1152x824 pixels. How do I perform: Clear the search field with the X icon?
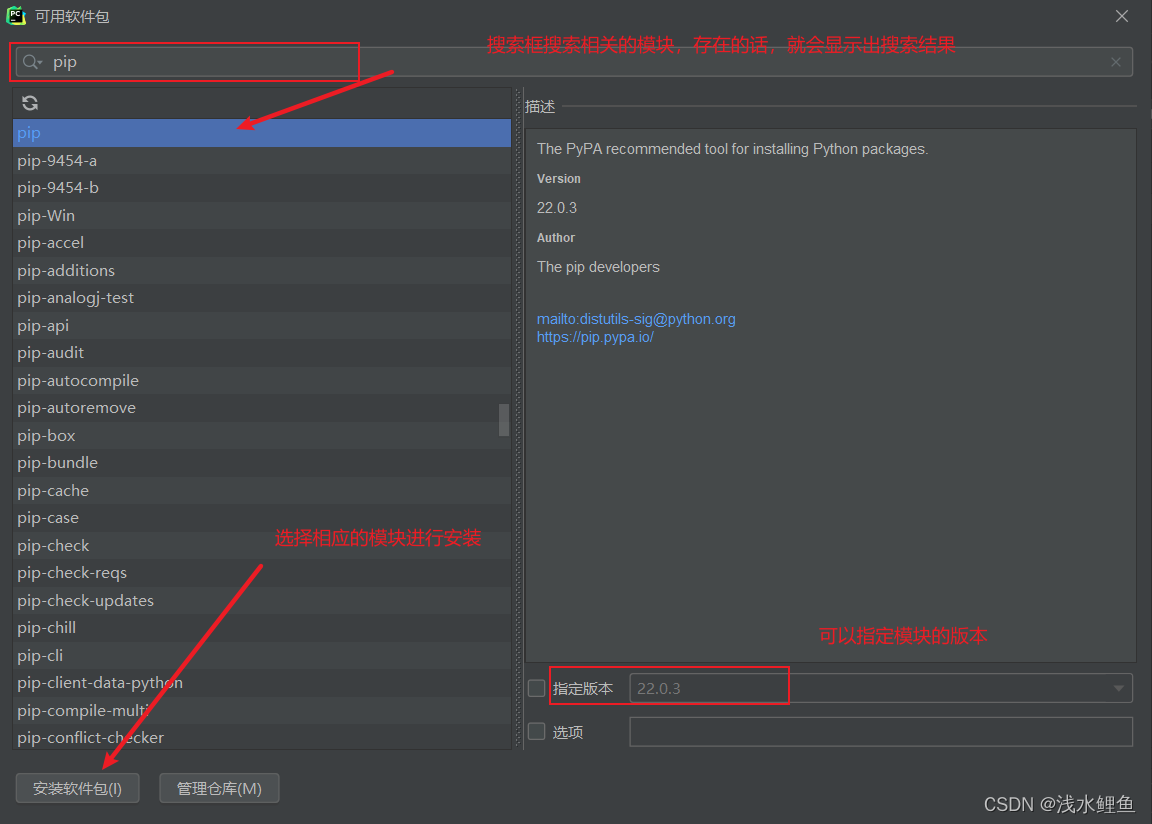[x=1115, y=62]
